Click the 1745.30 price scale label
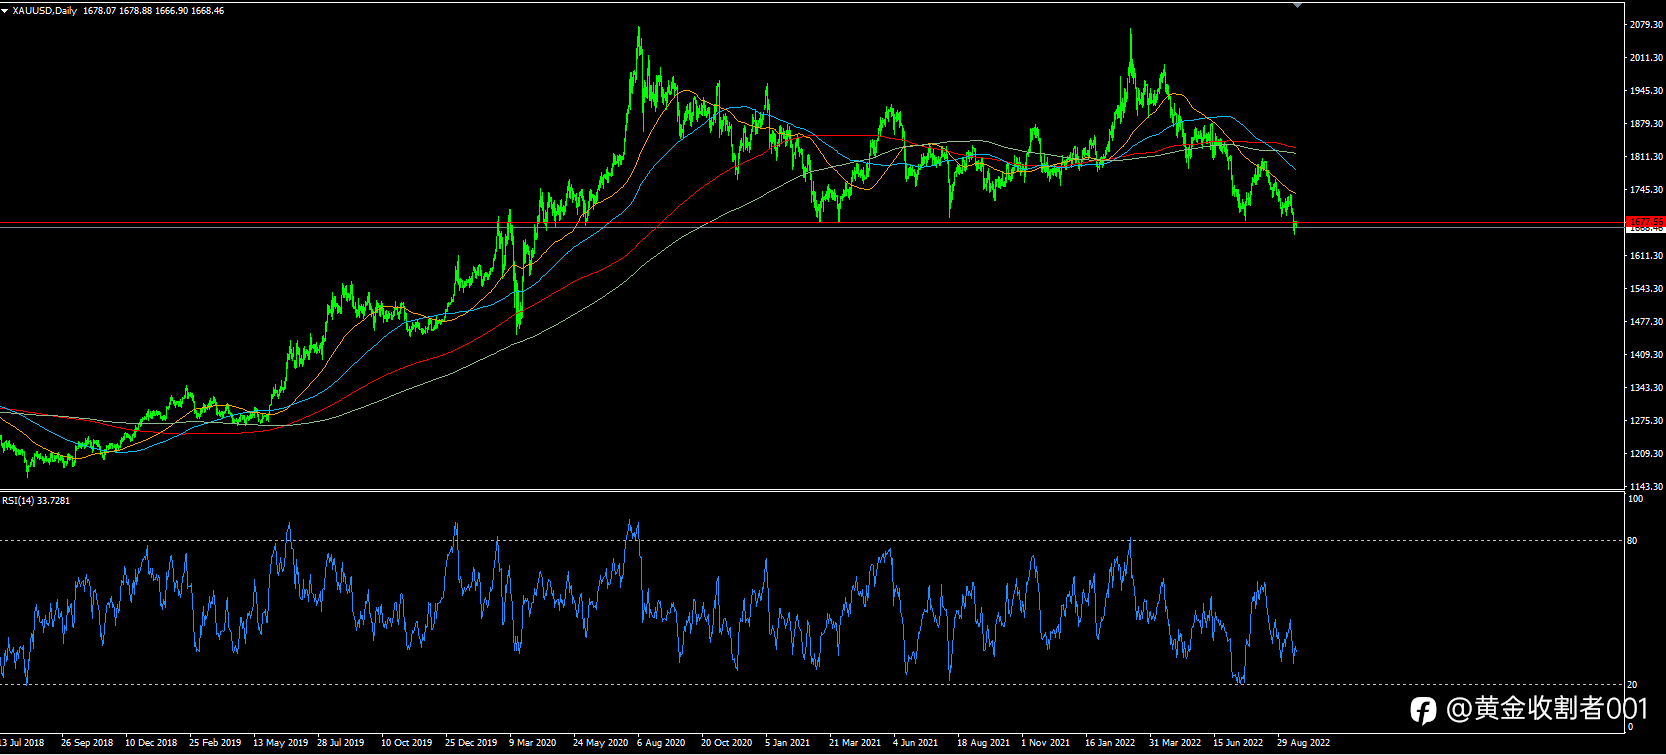 click(x=1646, y=190)
